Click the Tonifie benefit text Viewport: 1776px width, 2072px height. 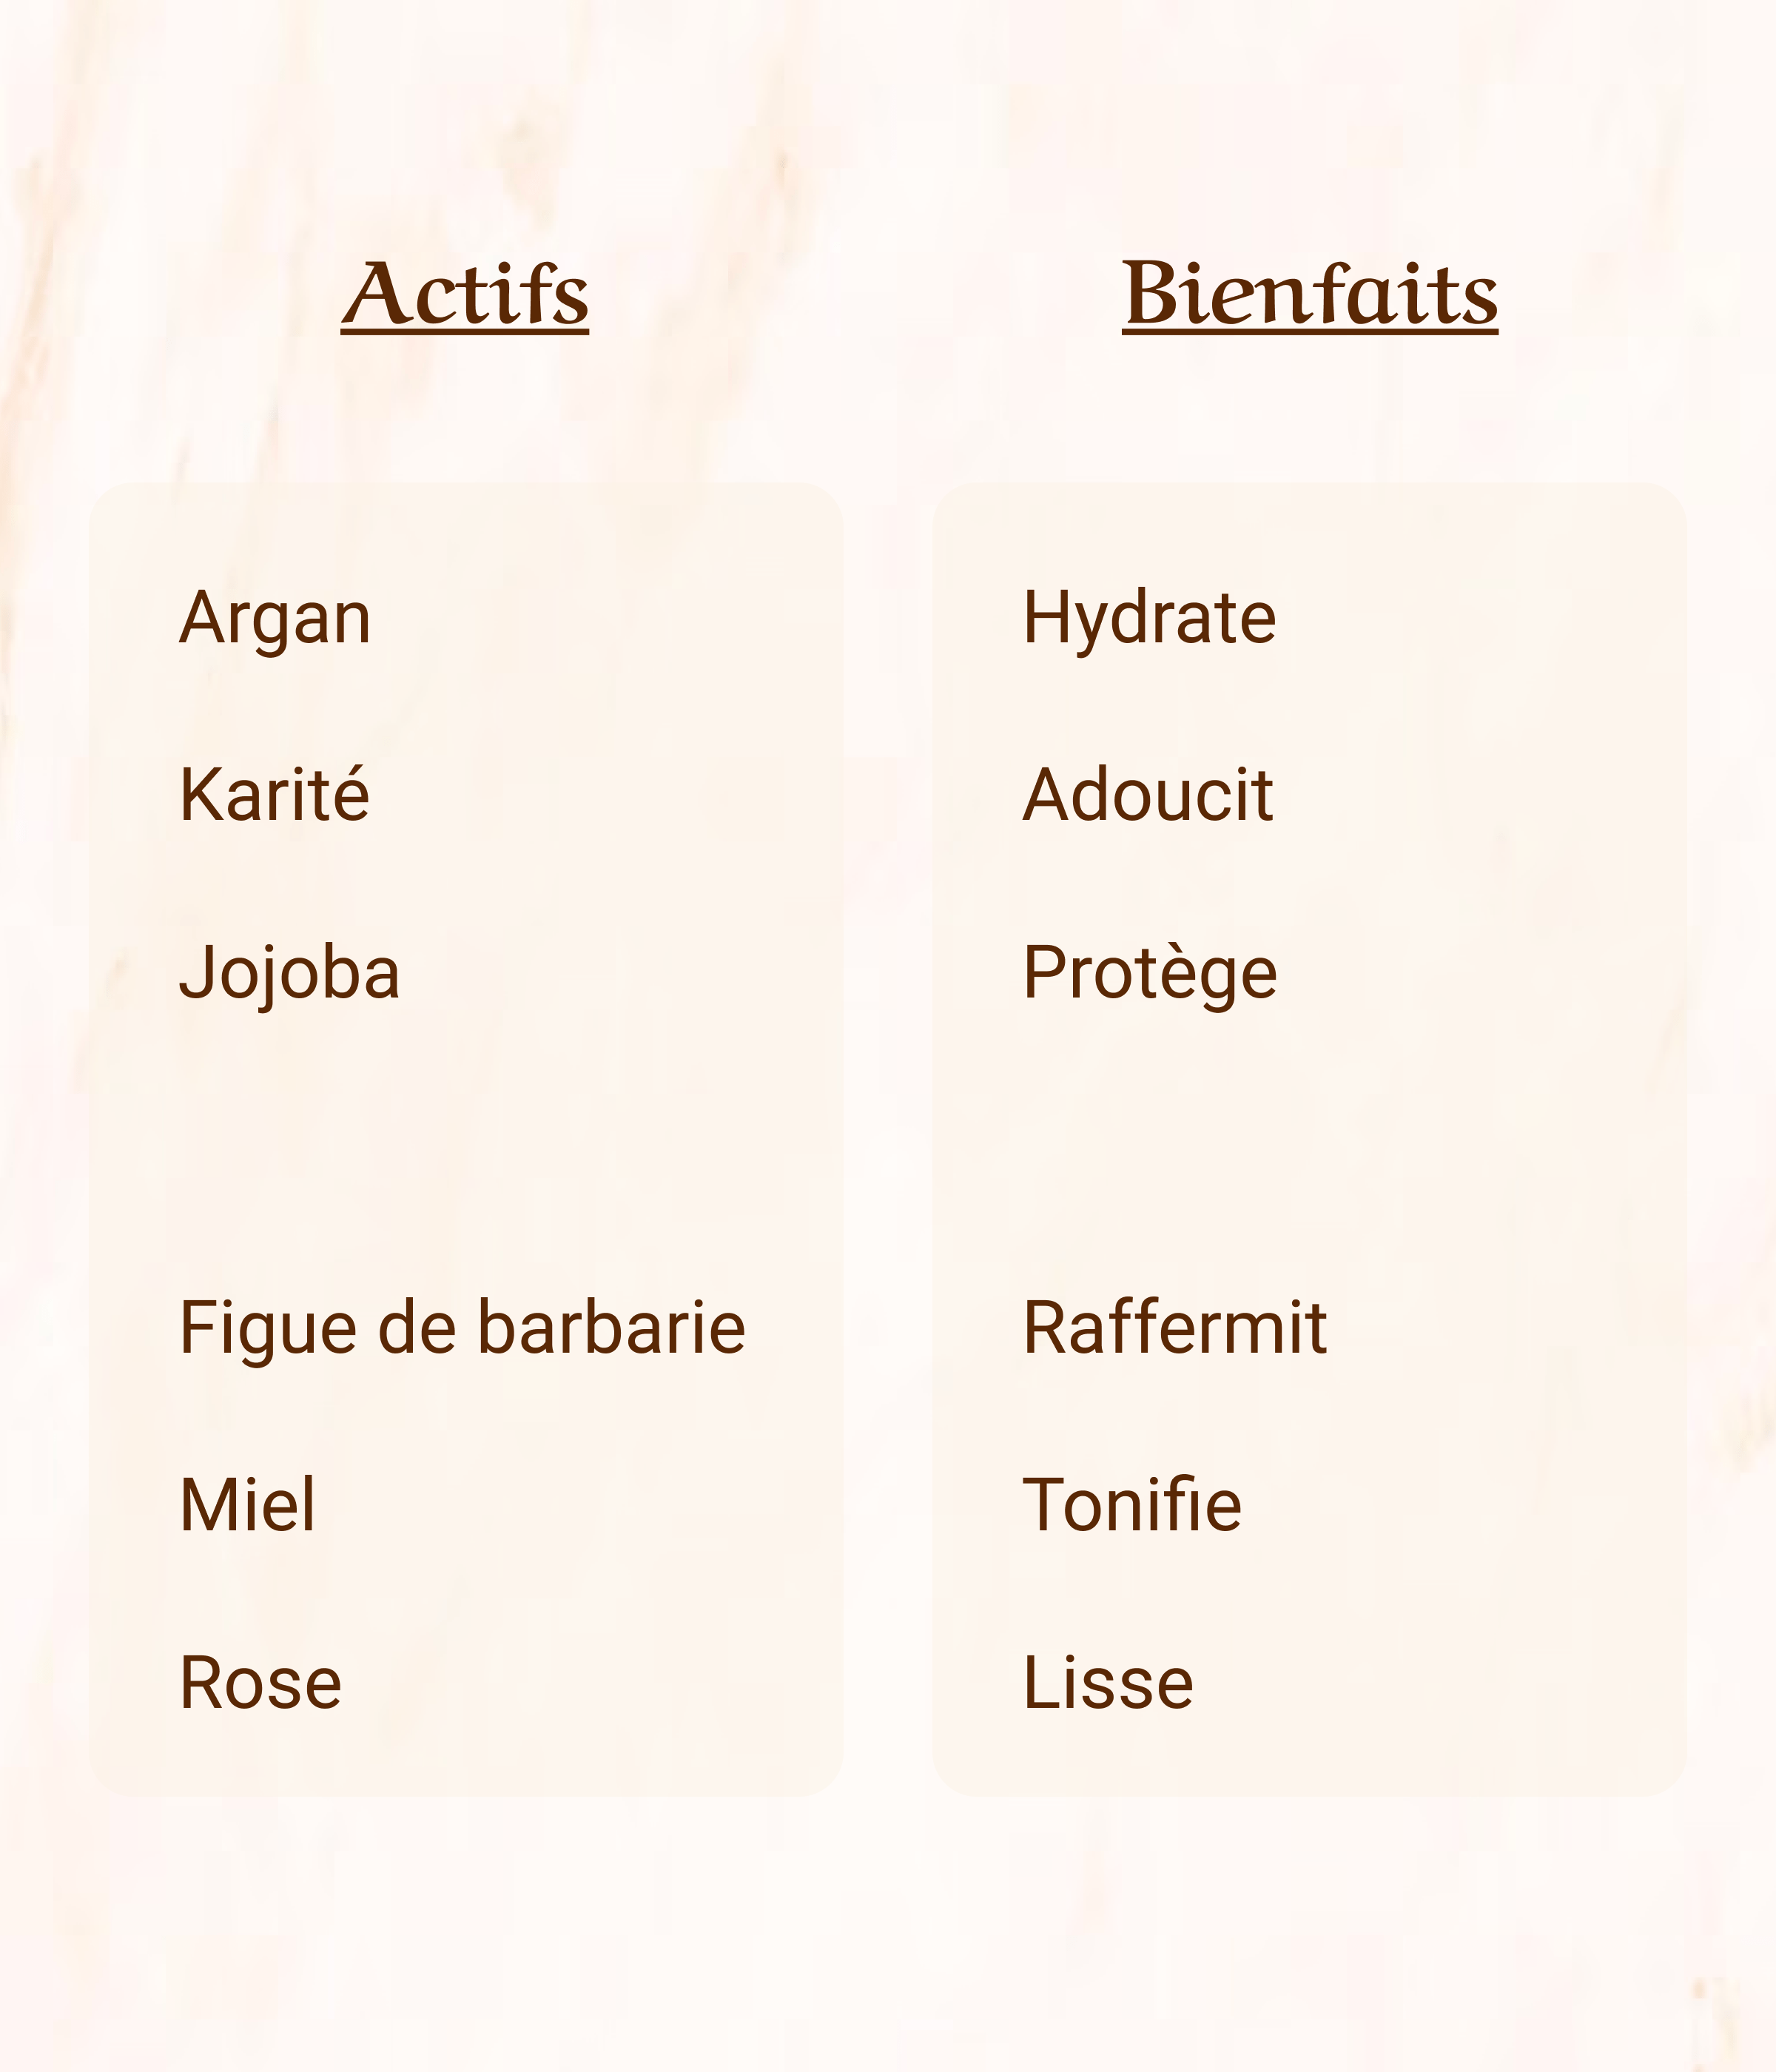pos(1131,1505)
